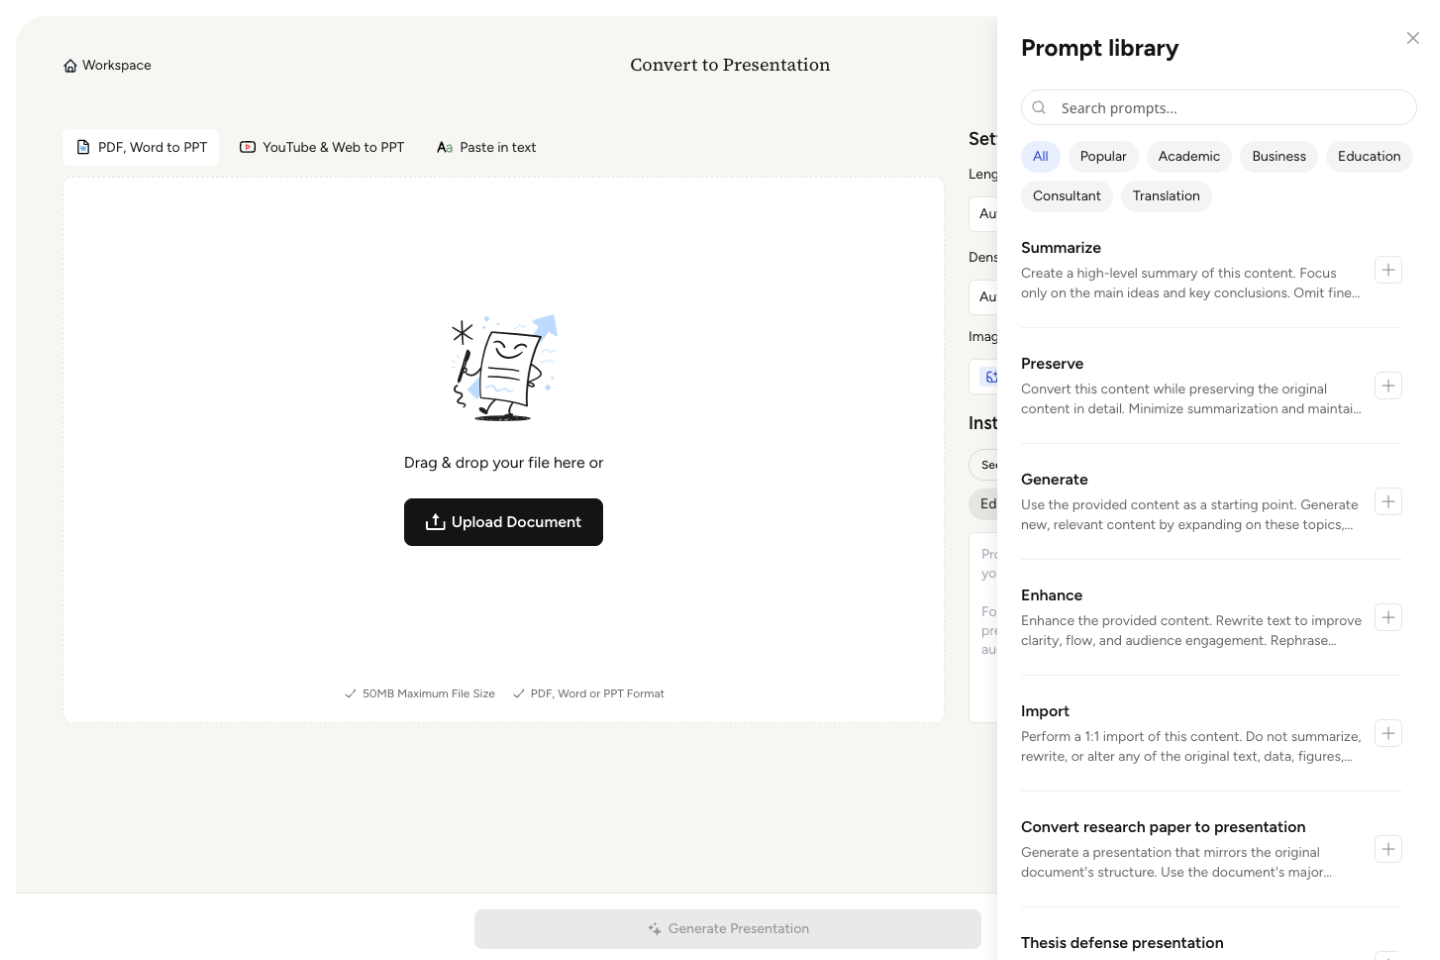This screenshot has width=1440, height=960.
Task: Select the All filter chip
Action: [x=1040, y=156]
